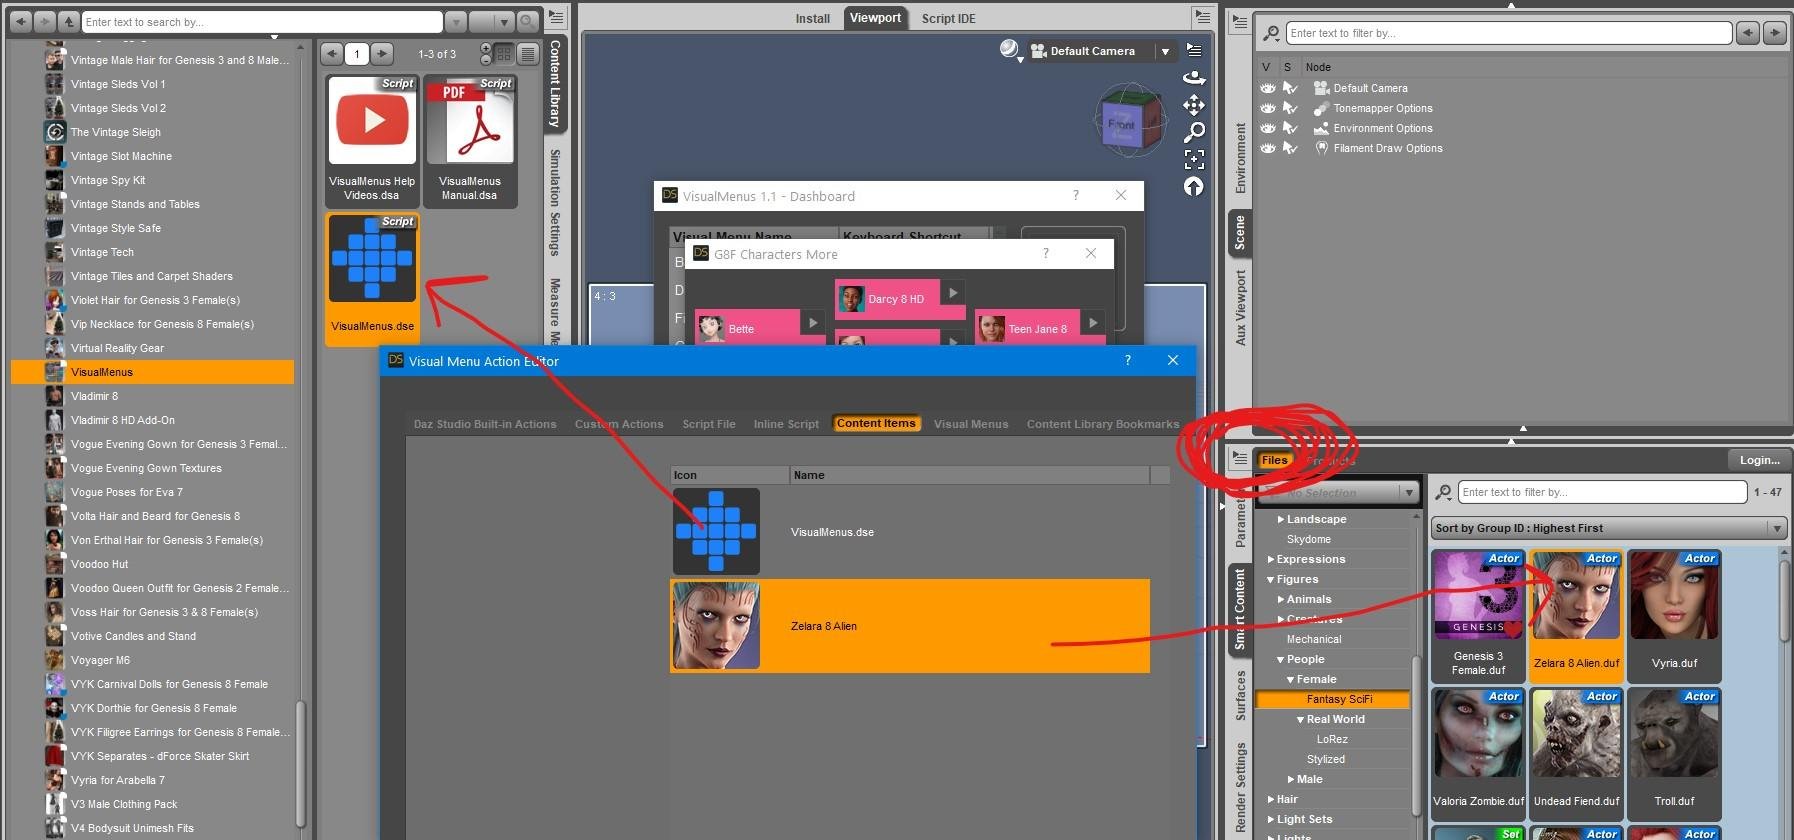Click the viewport reset camera icon
The width and height of the screenshot is (1794, 840).
1194,186
